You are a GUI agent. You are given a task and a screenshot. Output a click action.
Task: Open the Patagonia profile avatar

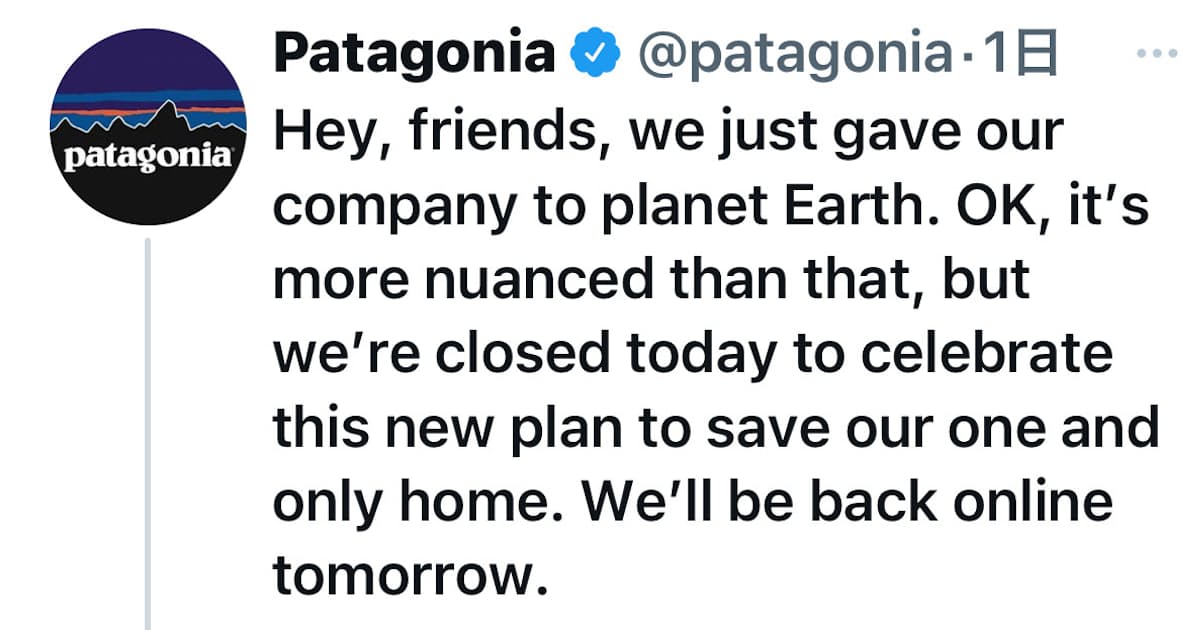tap(148, 126)
